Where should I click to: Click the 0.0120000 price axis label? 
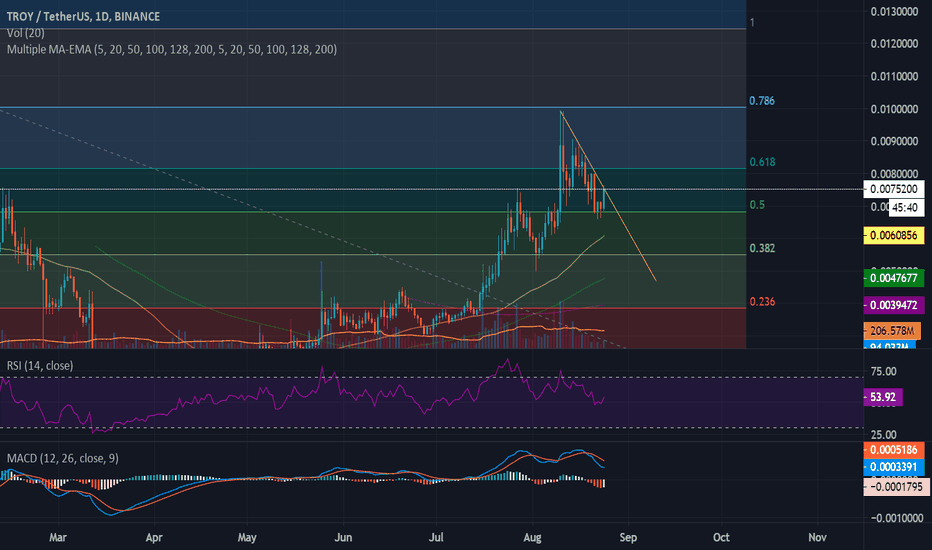(894, 44)
